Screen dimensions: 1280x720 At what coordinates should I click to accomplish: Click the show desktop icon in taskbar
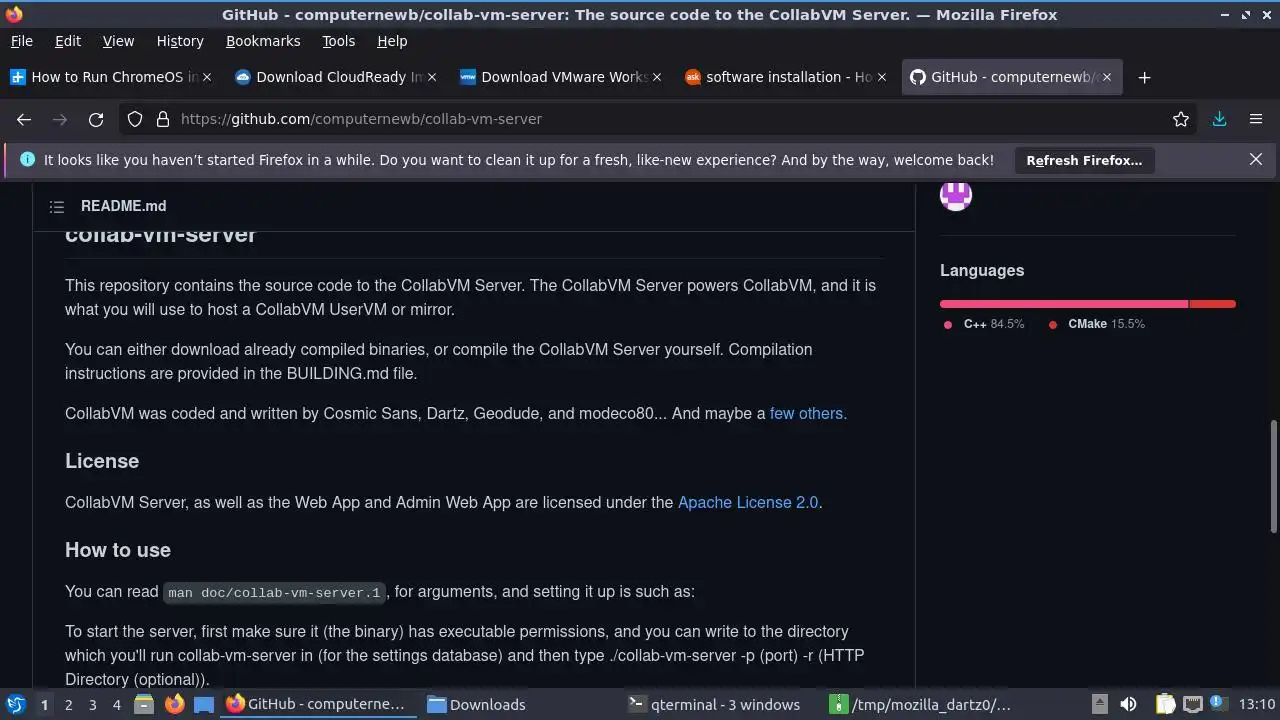(204, 704)
